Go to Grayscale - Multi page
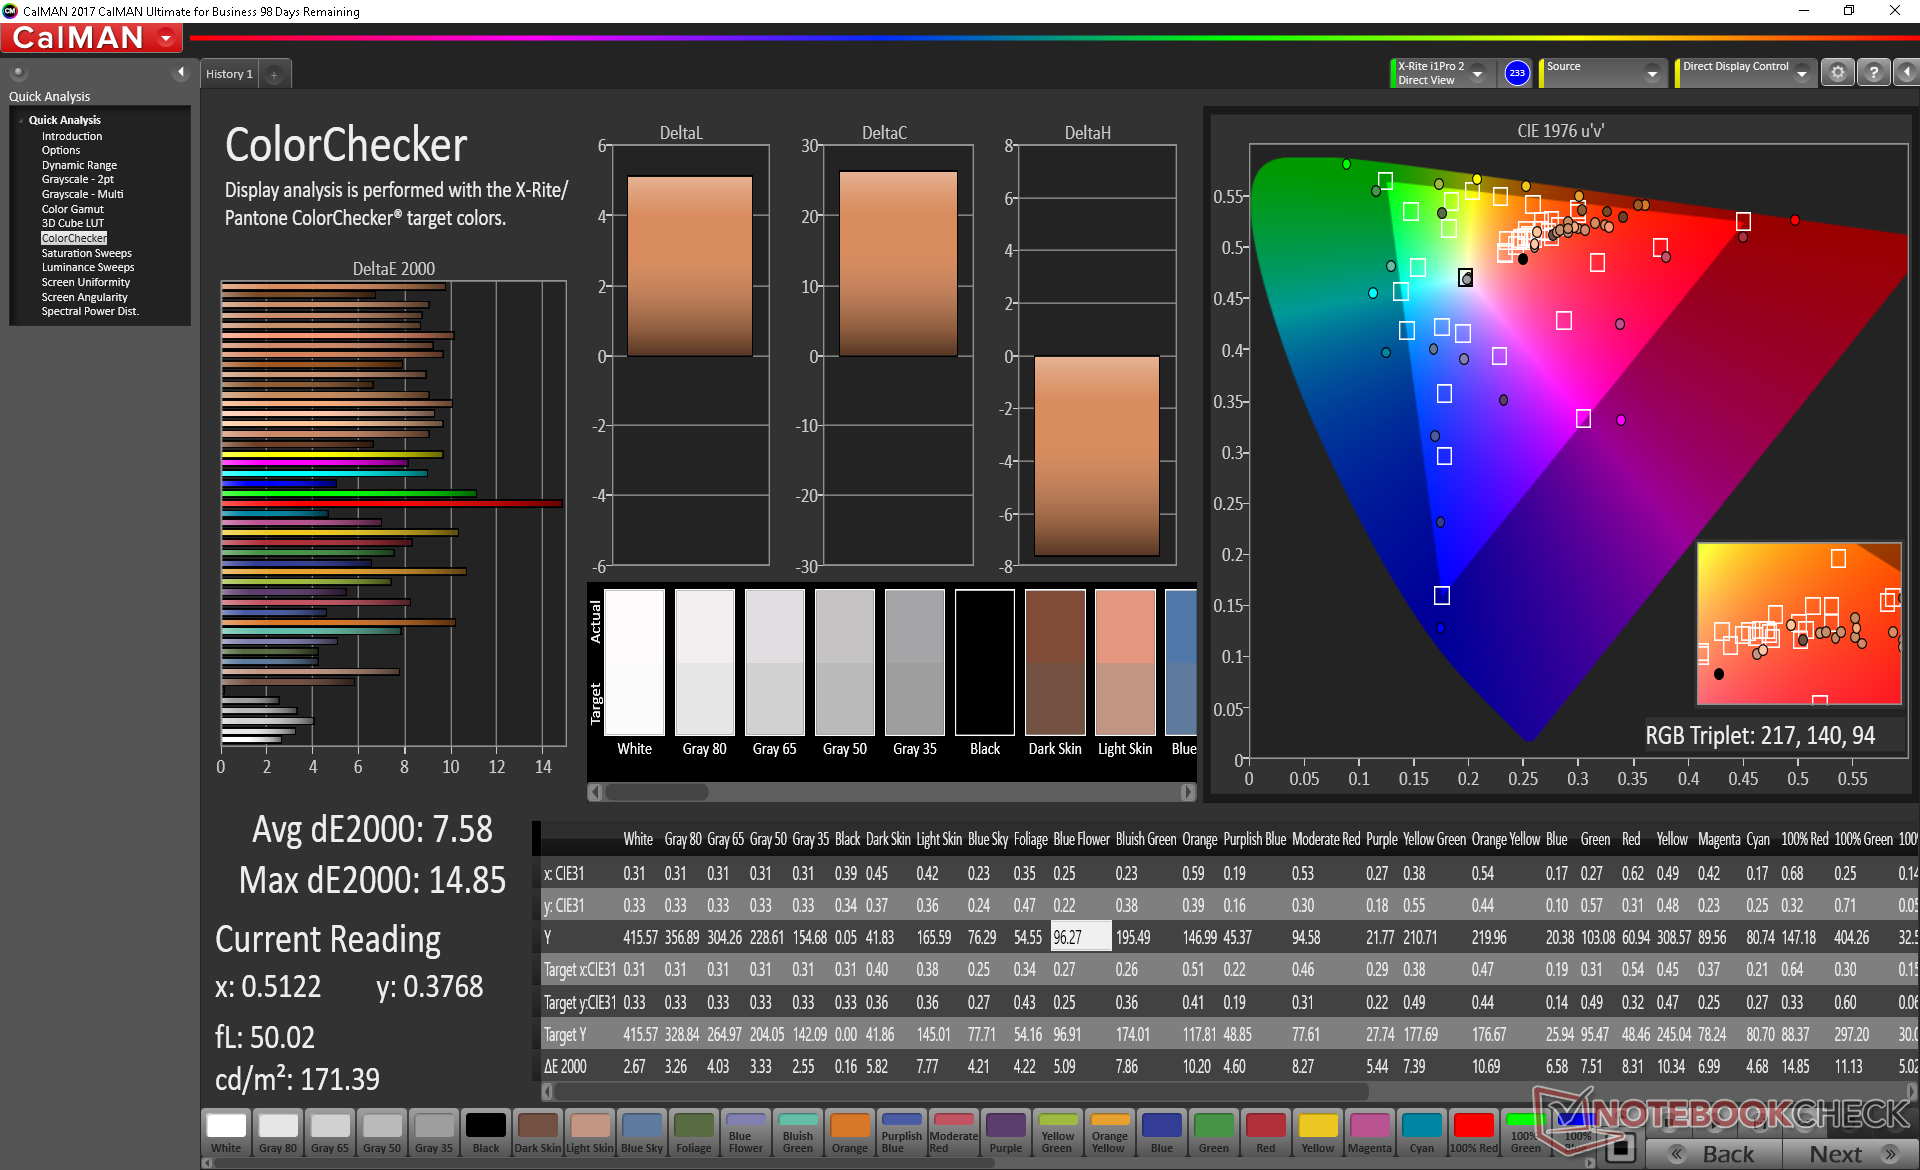Image resolution: width=1920 pixels, height=1170 pixels. (82, 194)
